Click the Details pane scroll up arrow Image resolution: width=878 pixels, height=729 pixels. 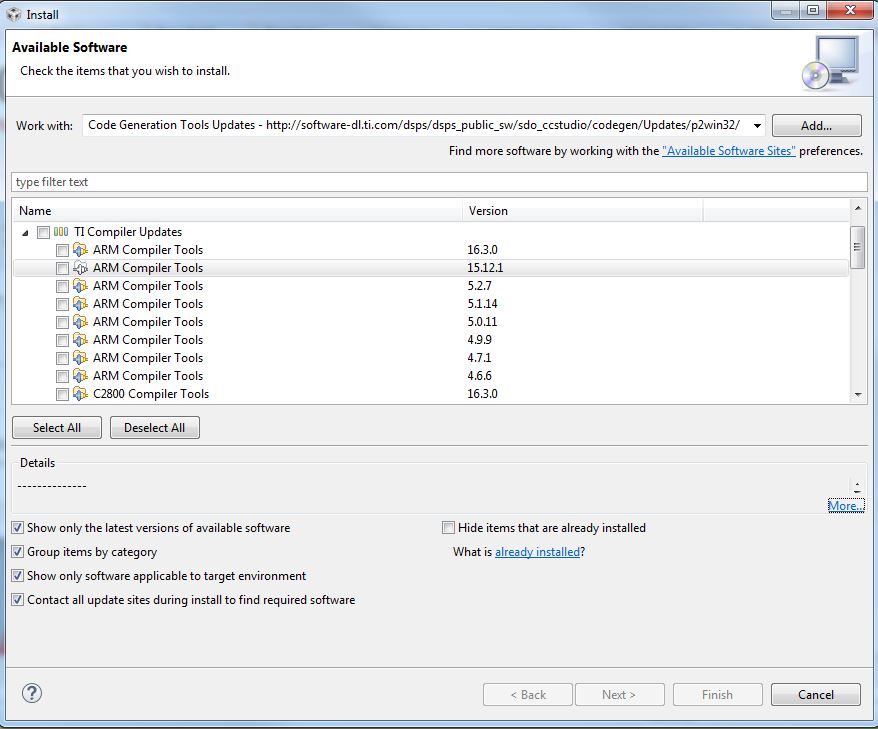857,483
